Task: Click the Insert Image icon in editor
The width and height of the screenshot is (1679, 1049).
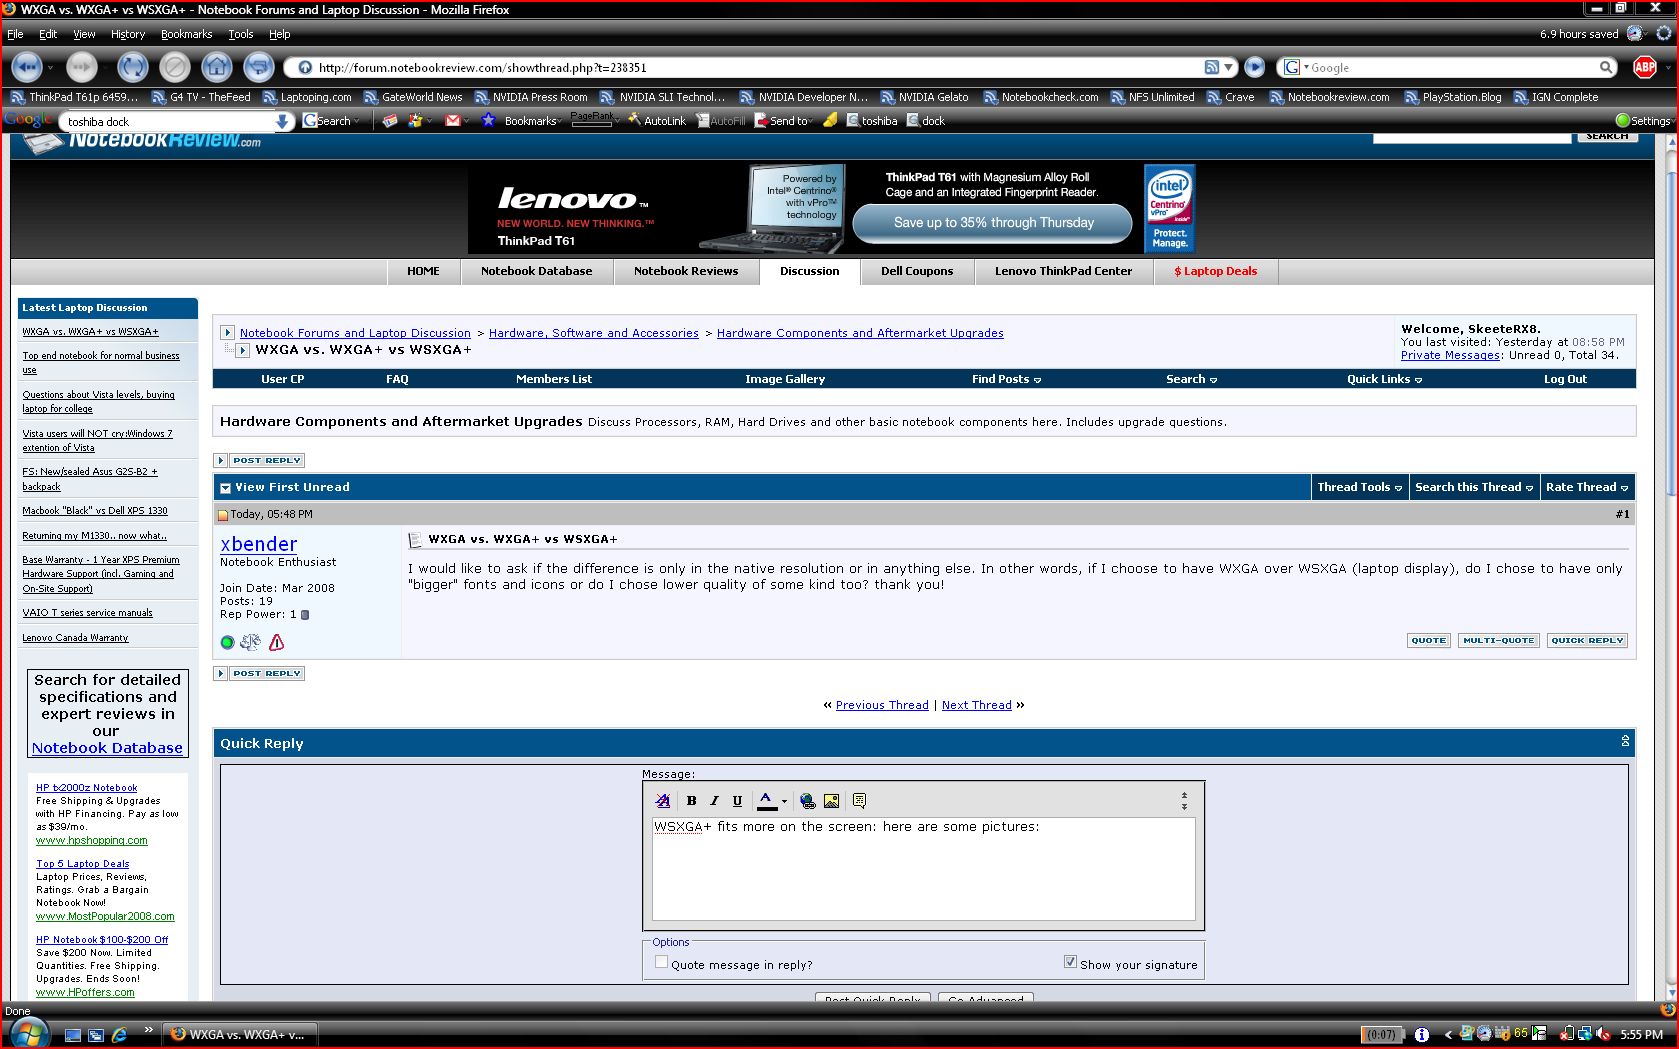Action: [831, 801]
